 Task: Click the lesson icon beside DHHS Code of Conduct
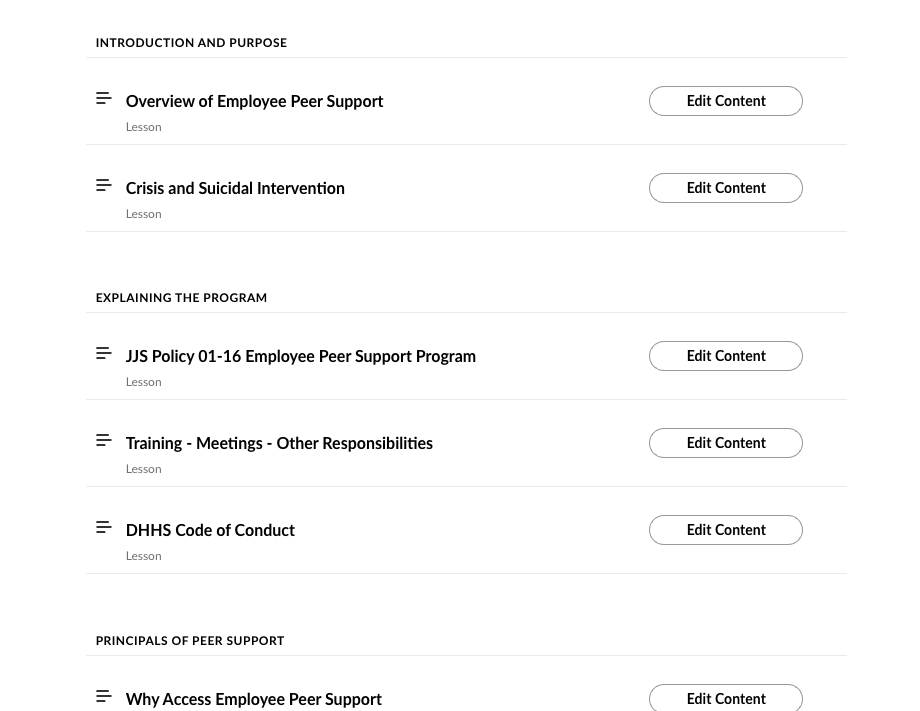104,527
